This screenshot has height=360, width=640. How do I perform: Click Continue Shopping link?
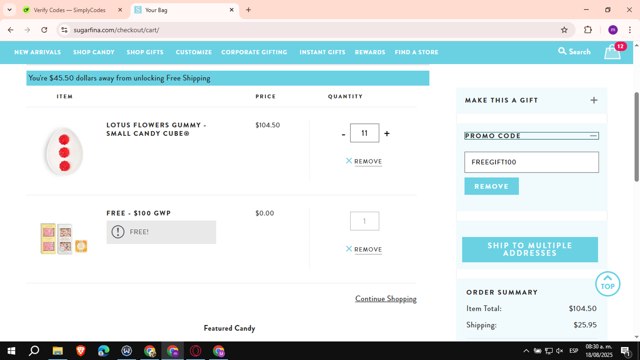tap(386, 299)
